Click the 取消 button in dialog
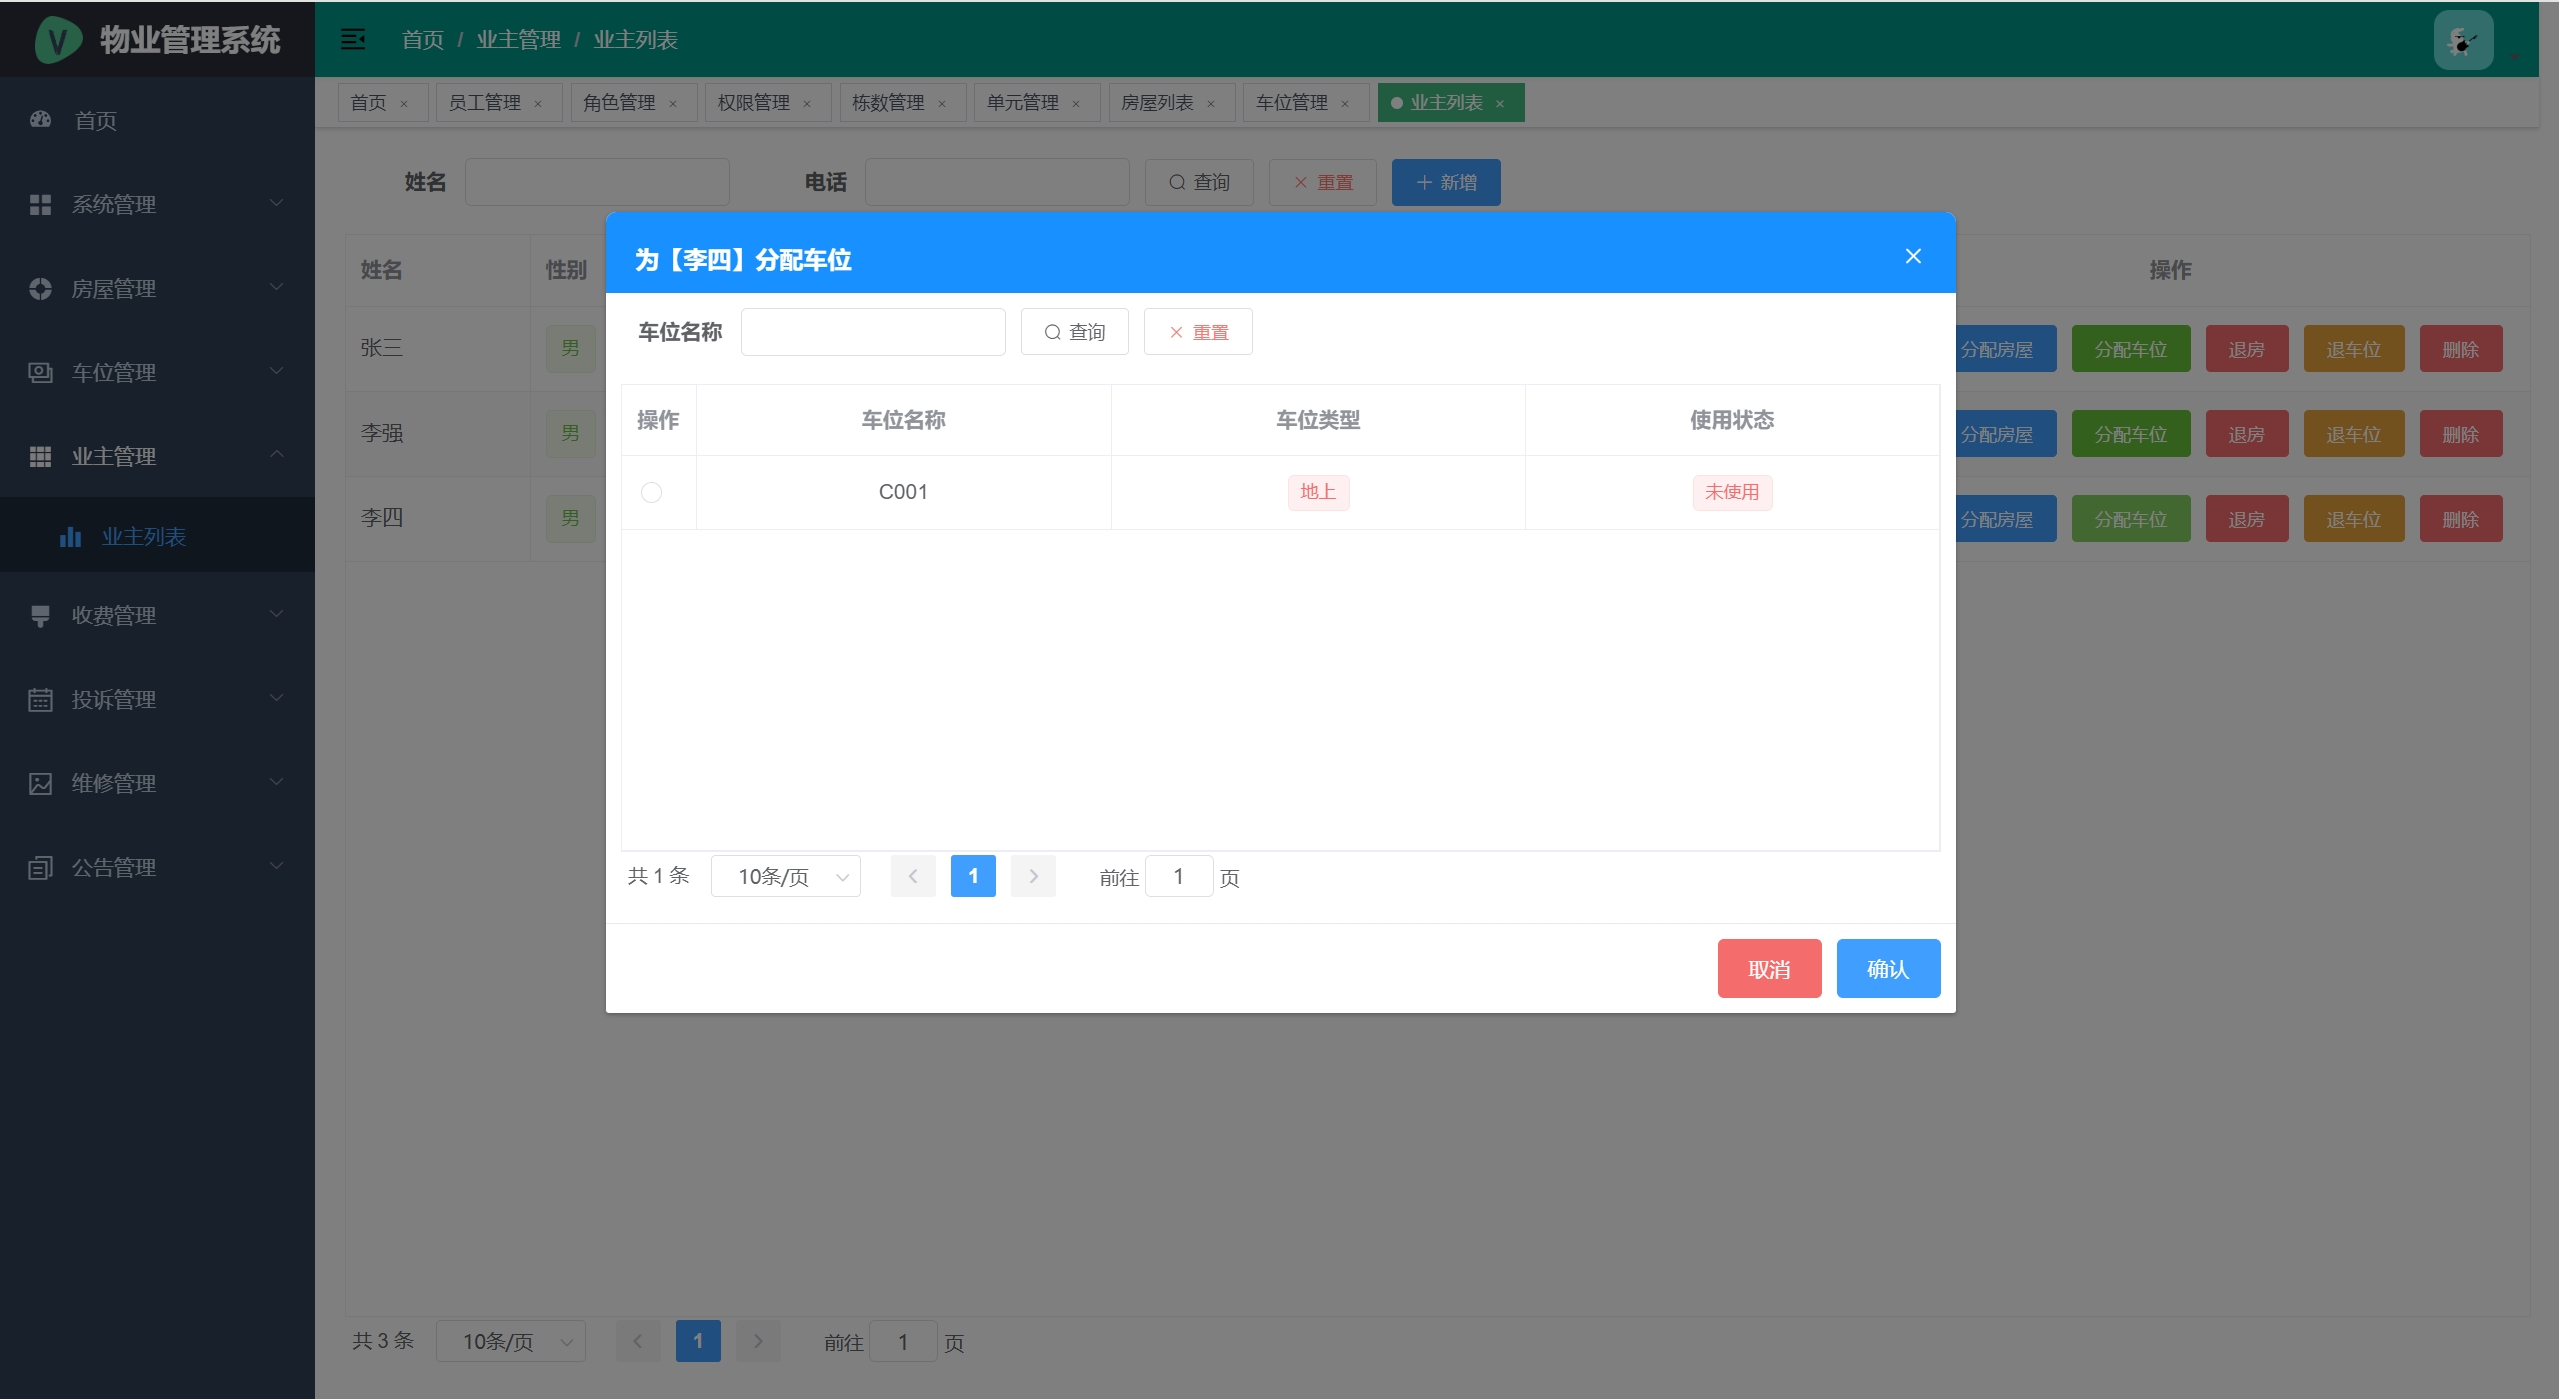This screenshot has width=2559, height=1399. 1768,968
